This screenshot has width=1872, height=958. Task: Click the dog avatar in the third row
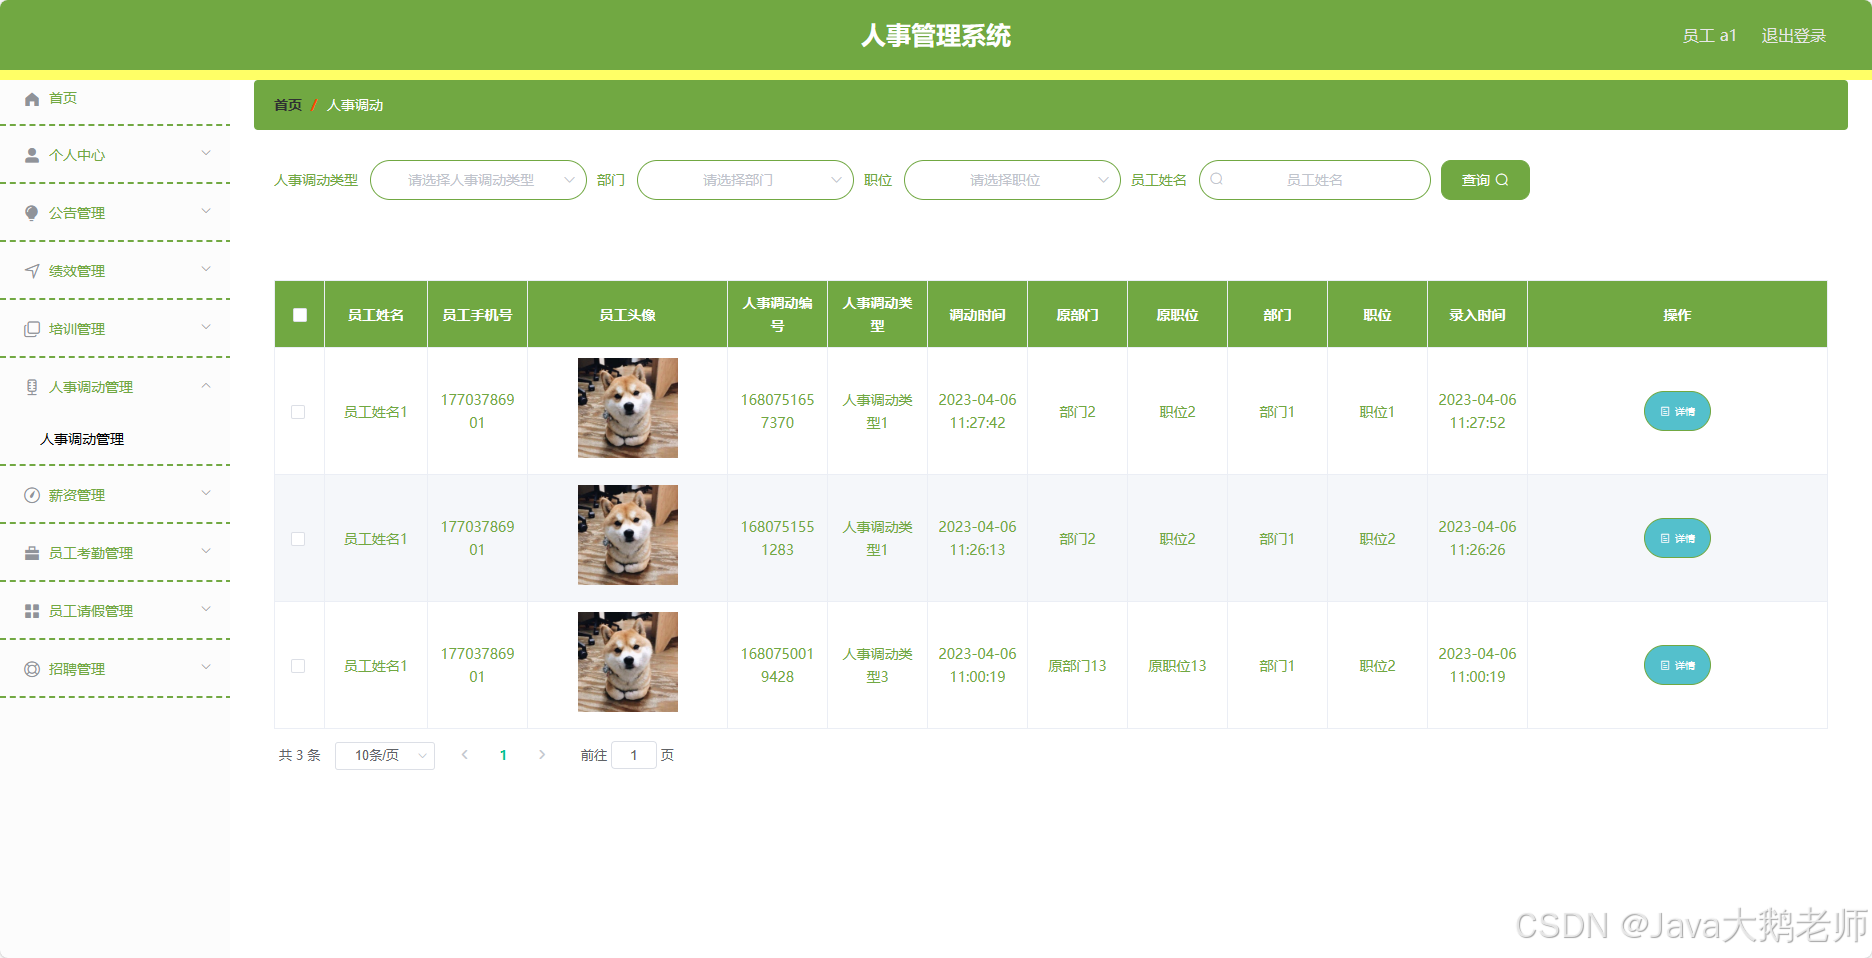click(628, 662)
